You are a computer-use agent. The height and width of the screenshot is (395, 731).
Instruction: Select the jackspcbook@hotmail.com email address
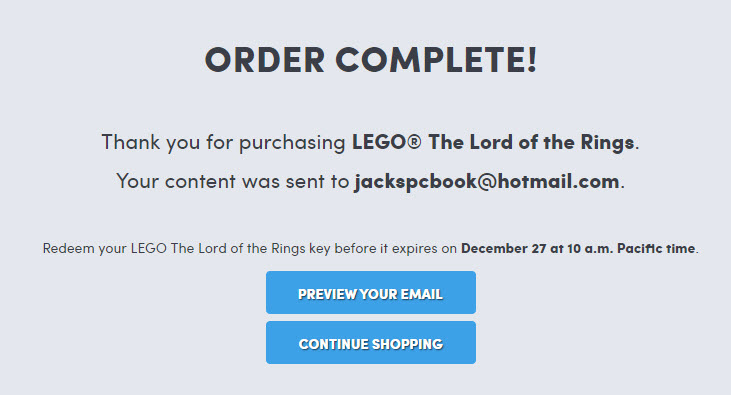487,181
